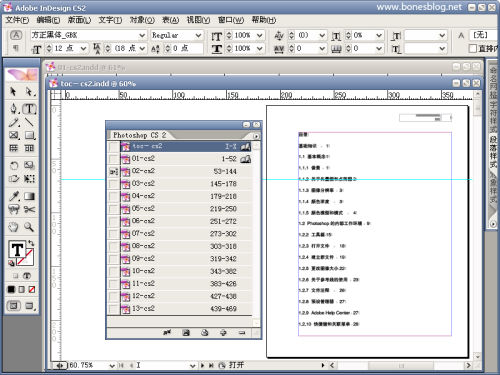Open the 对象(O) menu
This screenshot has width=500, height=375.
142,20
